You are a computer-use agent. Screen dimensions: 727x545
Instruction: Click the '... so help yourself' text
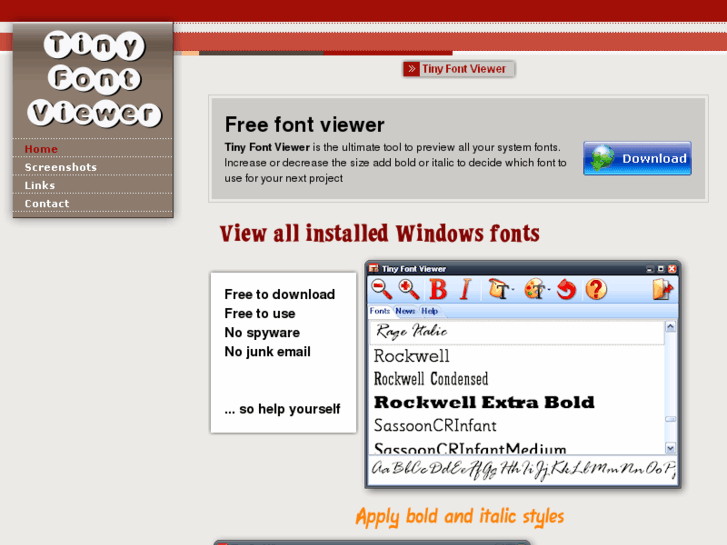(282, 409)
